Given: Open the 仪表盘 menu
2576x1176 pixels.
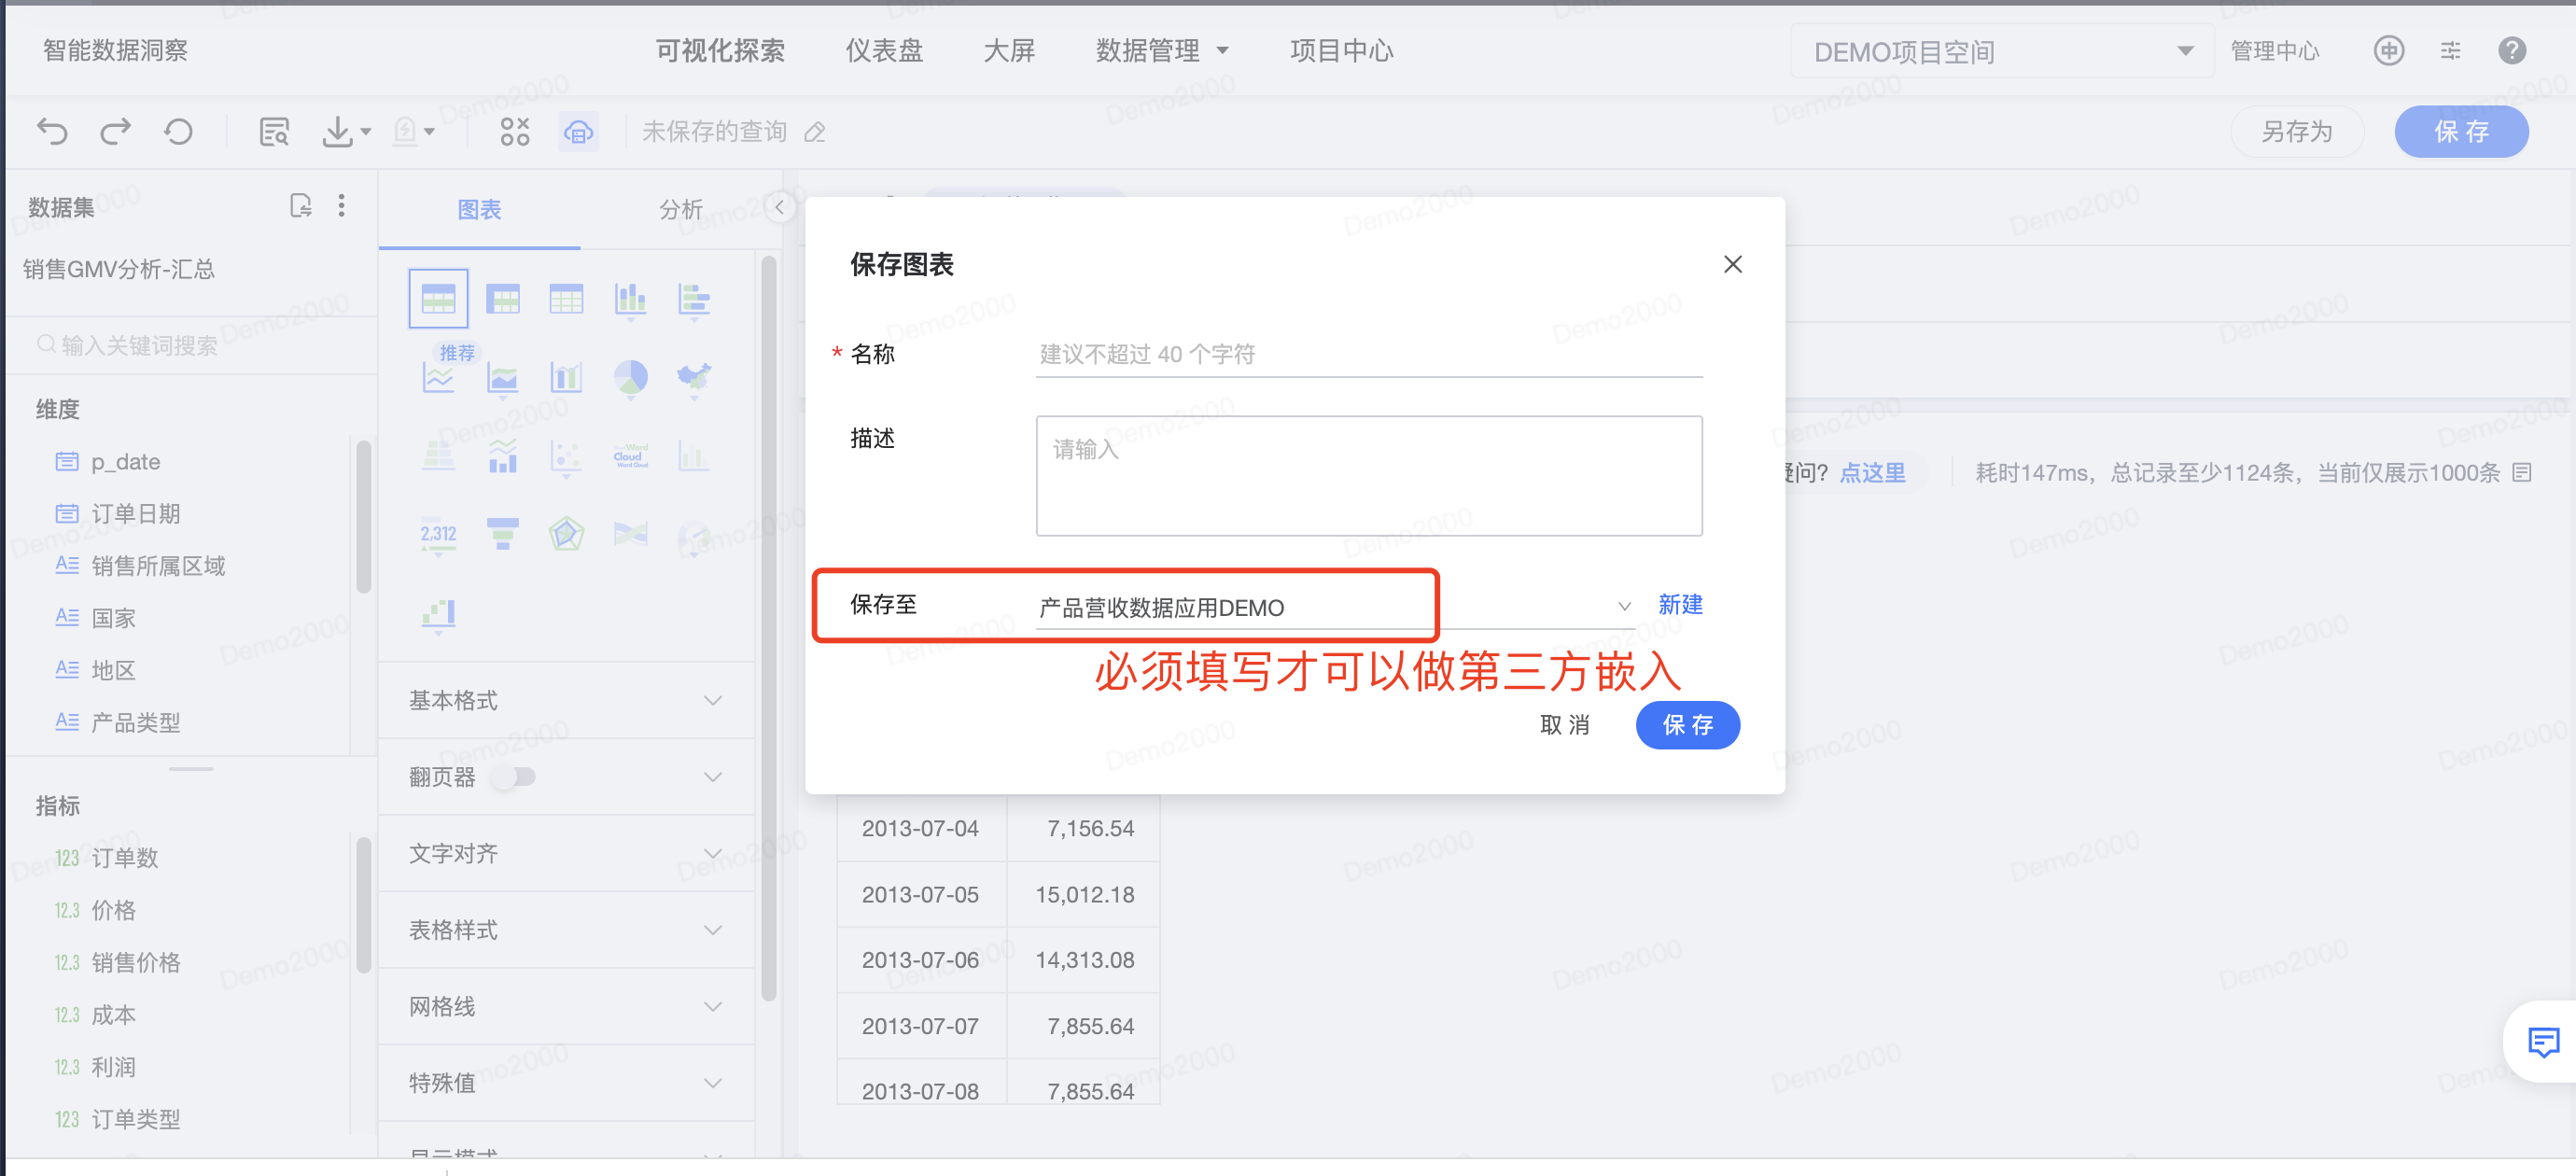Looking at the screenshot, I should point(884,50).
